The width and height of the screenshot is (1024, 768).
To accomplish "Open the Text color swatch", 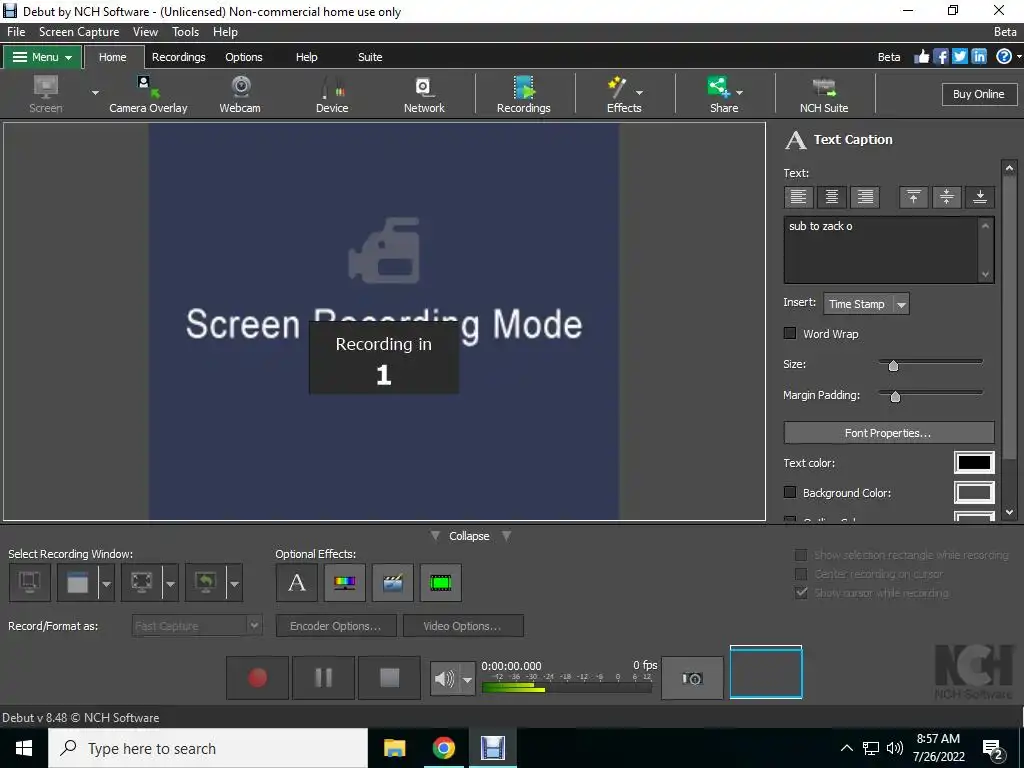I will 974,462.
